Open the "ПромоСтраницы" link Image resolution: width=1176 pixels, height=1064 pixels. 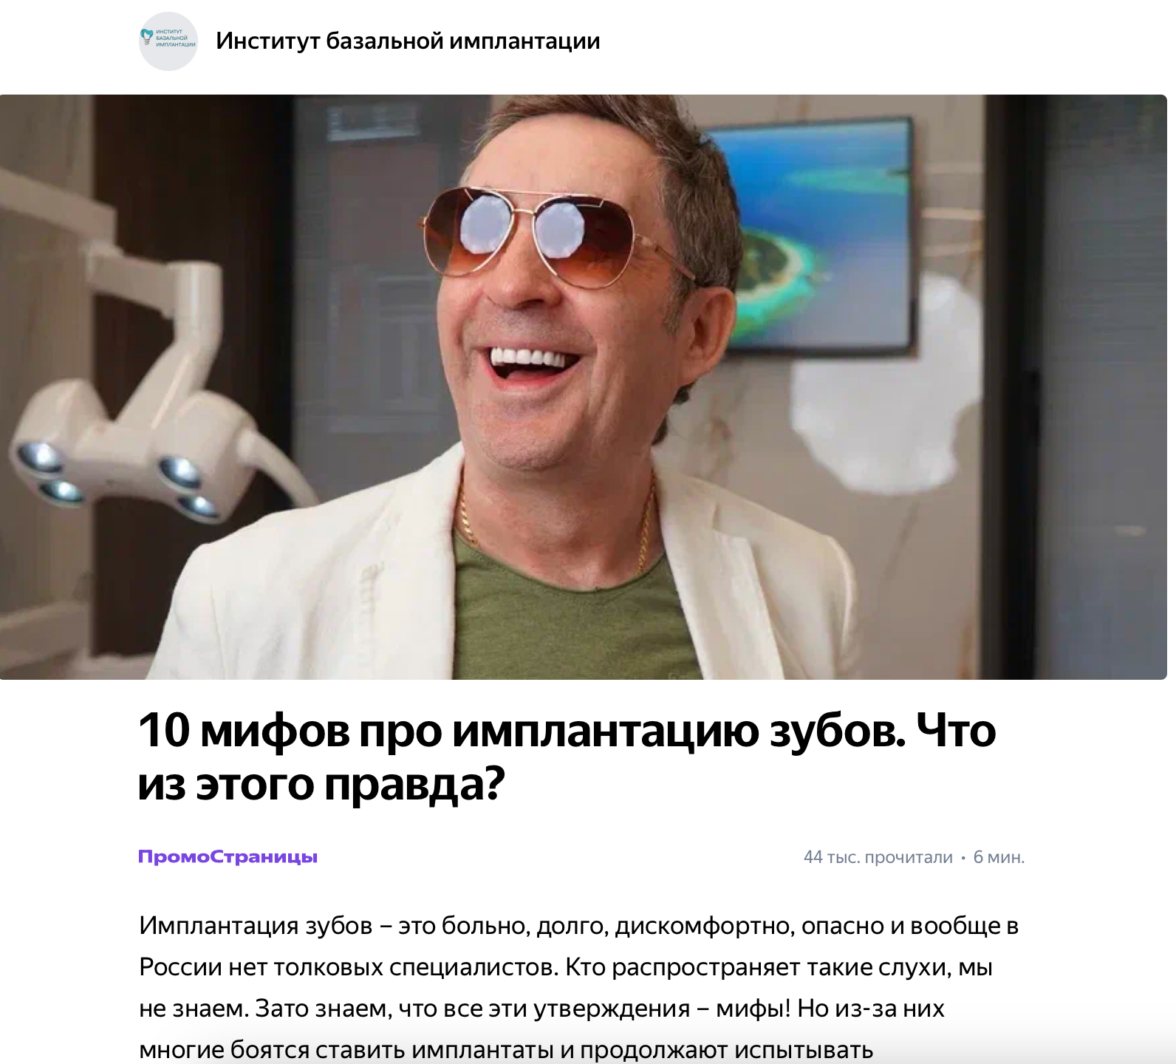click(x=228, y=856)
